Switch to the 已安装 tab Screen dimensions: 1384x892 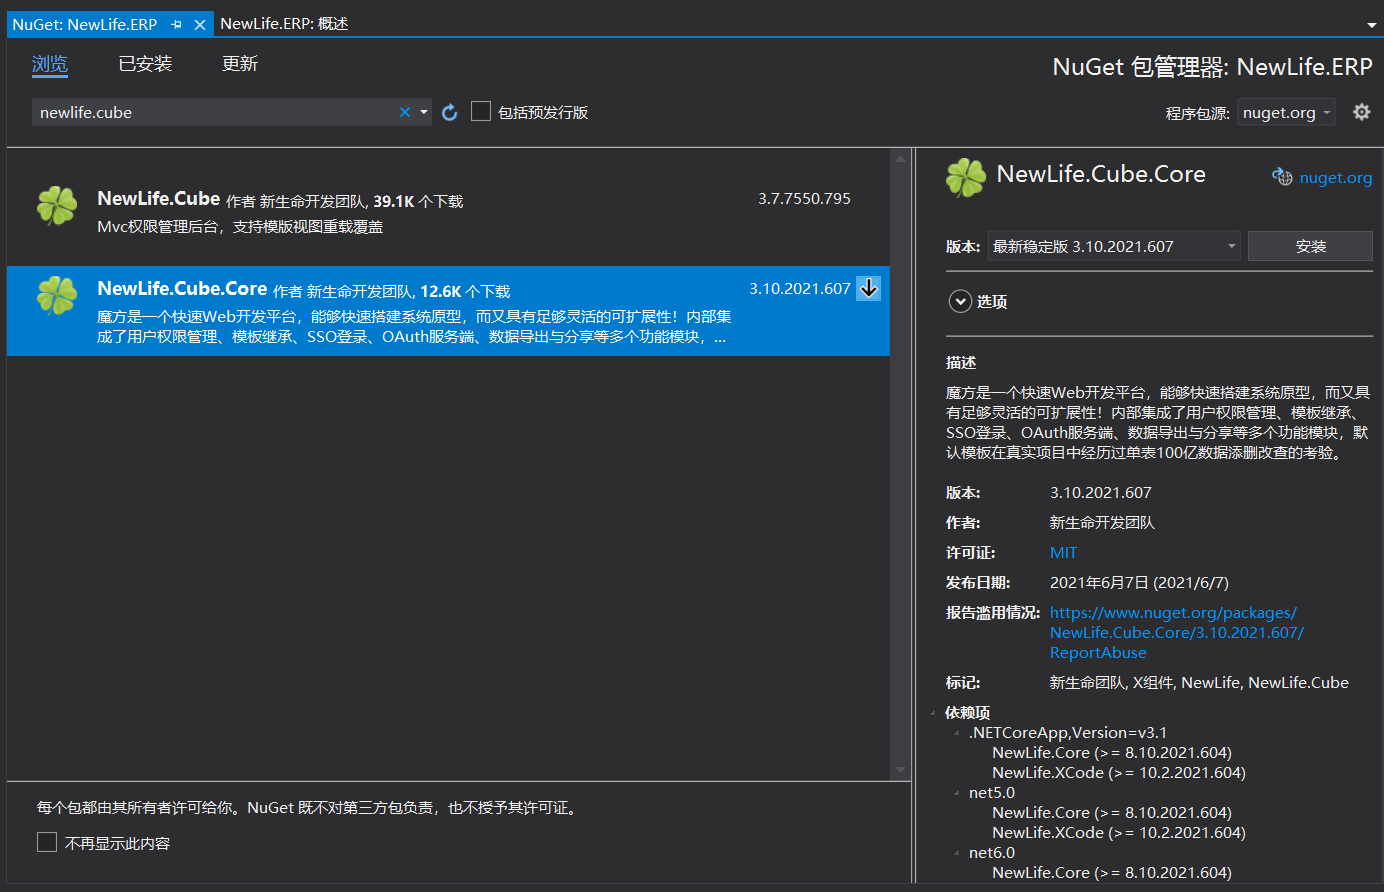tap(145, 64)
